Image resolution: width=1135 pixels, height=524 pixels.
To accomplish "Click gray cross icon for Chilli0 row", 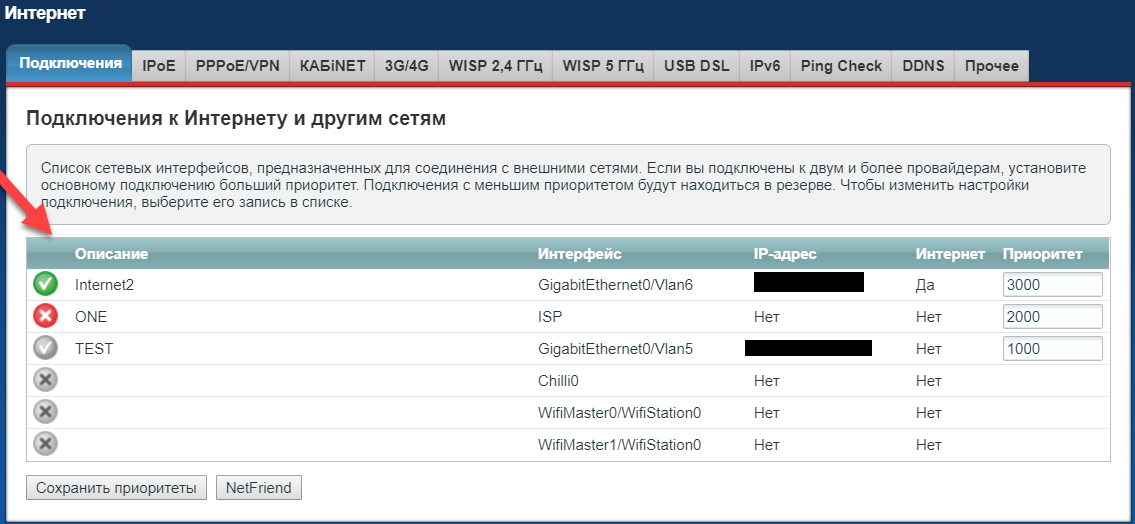I will coord(45,381).
